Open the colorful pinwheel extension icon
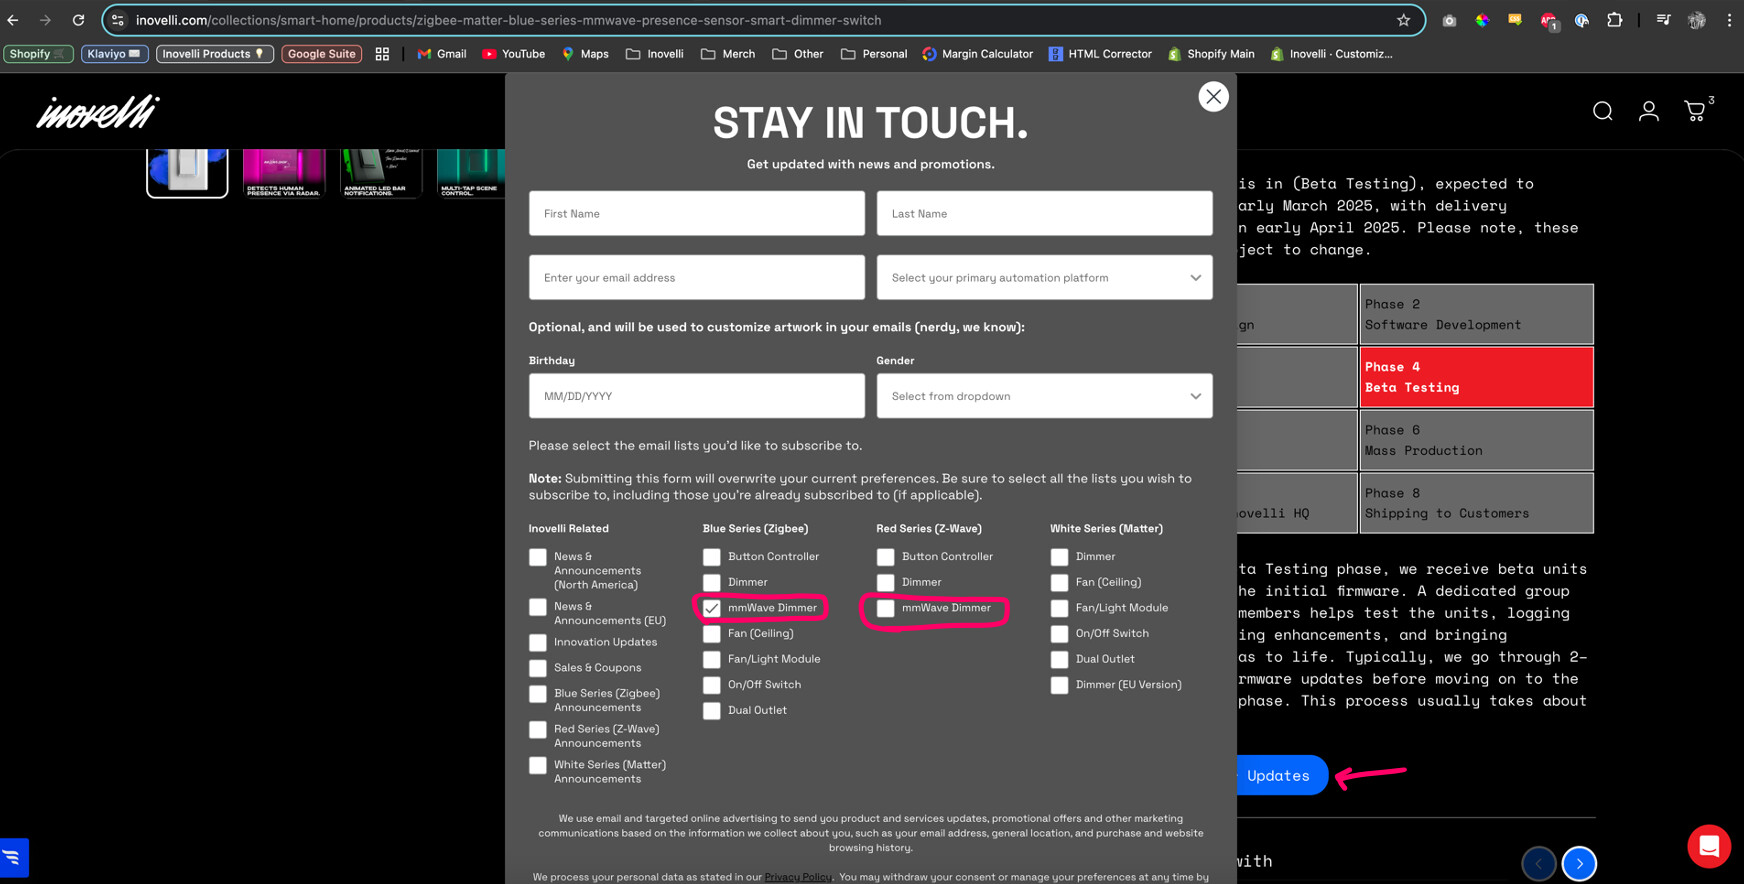The height and width of the screenshot is (884, 1744). coord(1481,20)
